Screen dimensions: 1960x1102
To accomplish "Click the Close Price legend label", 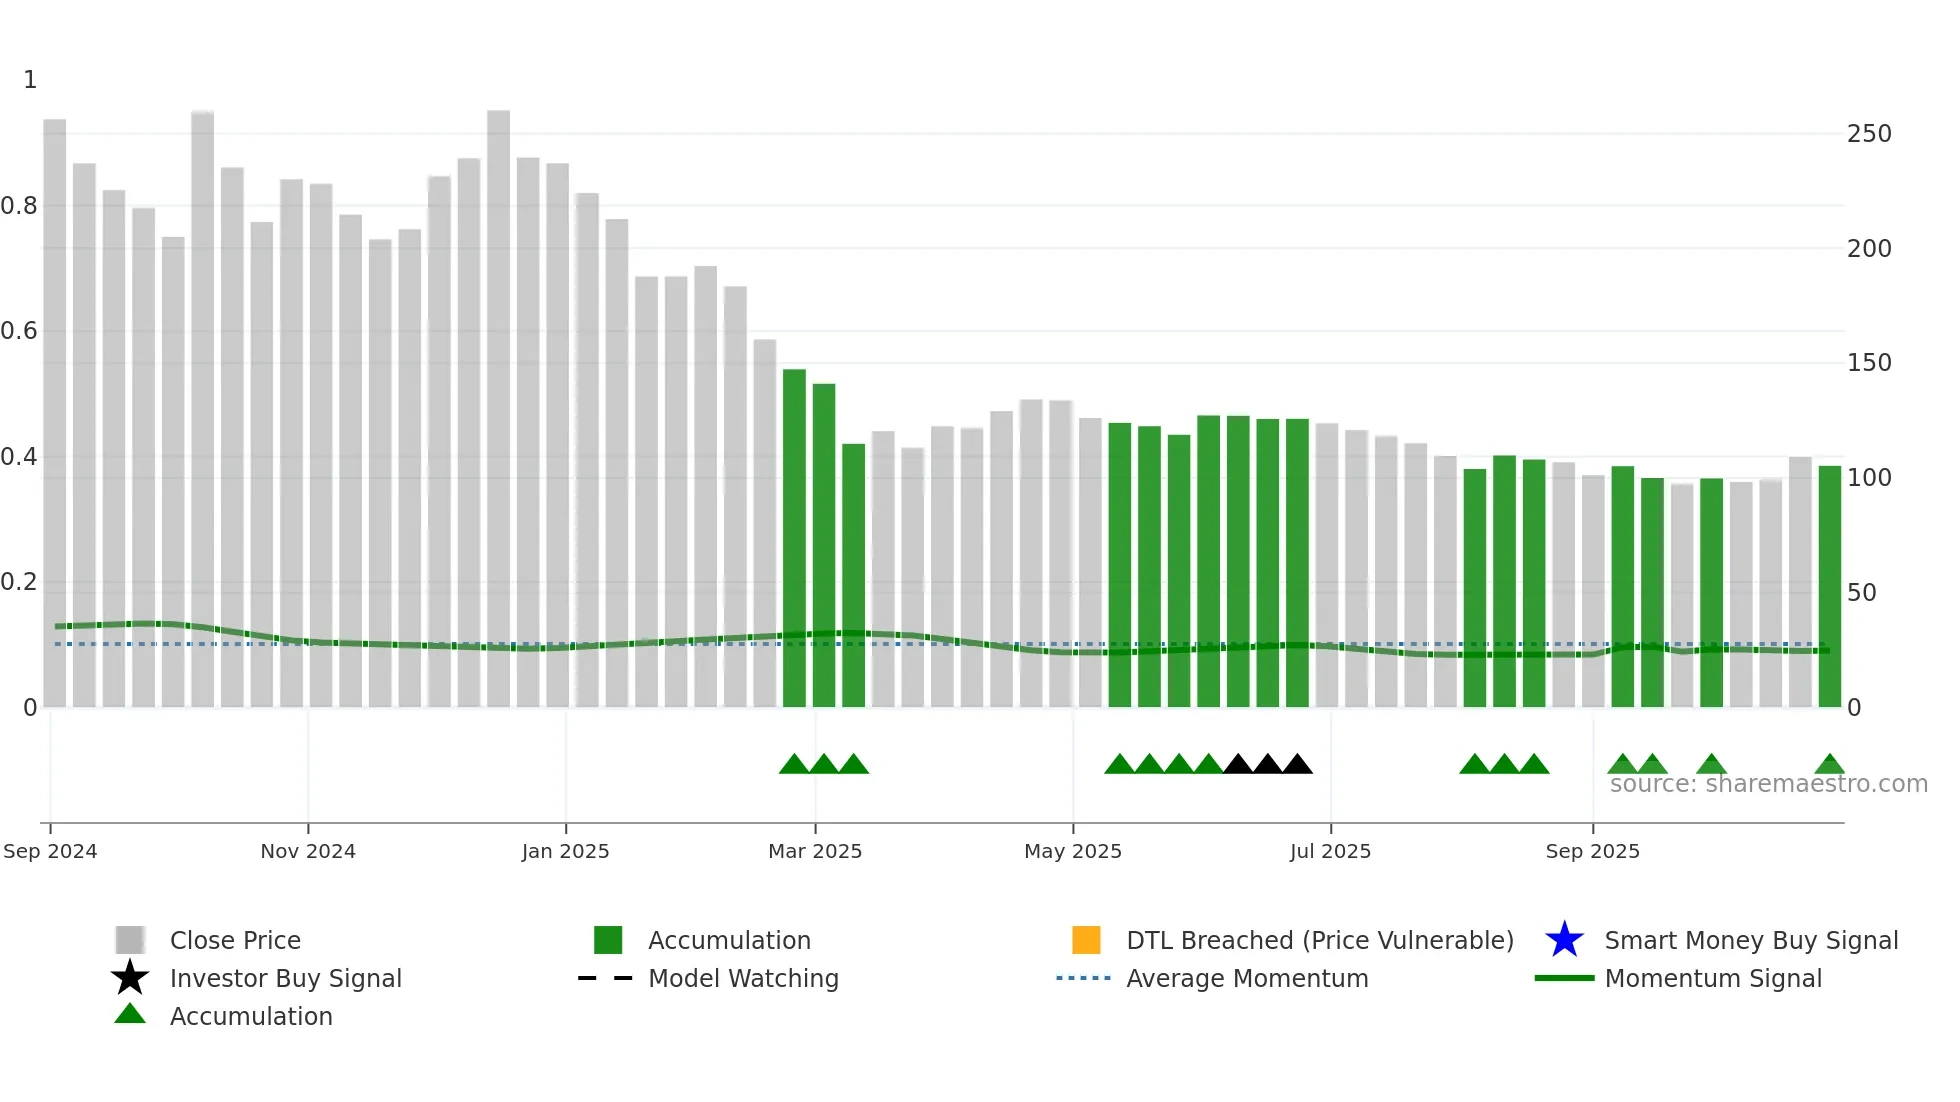I will pyautogui.click(x=235, y=940).
